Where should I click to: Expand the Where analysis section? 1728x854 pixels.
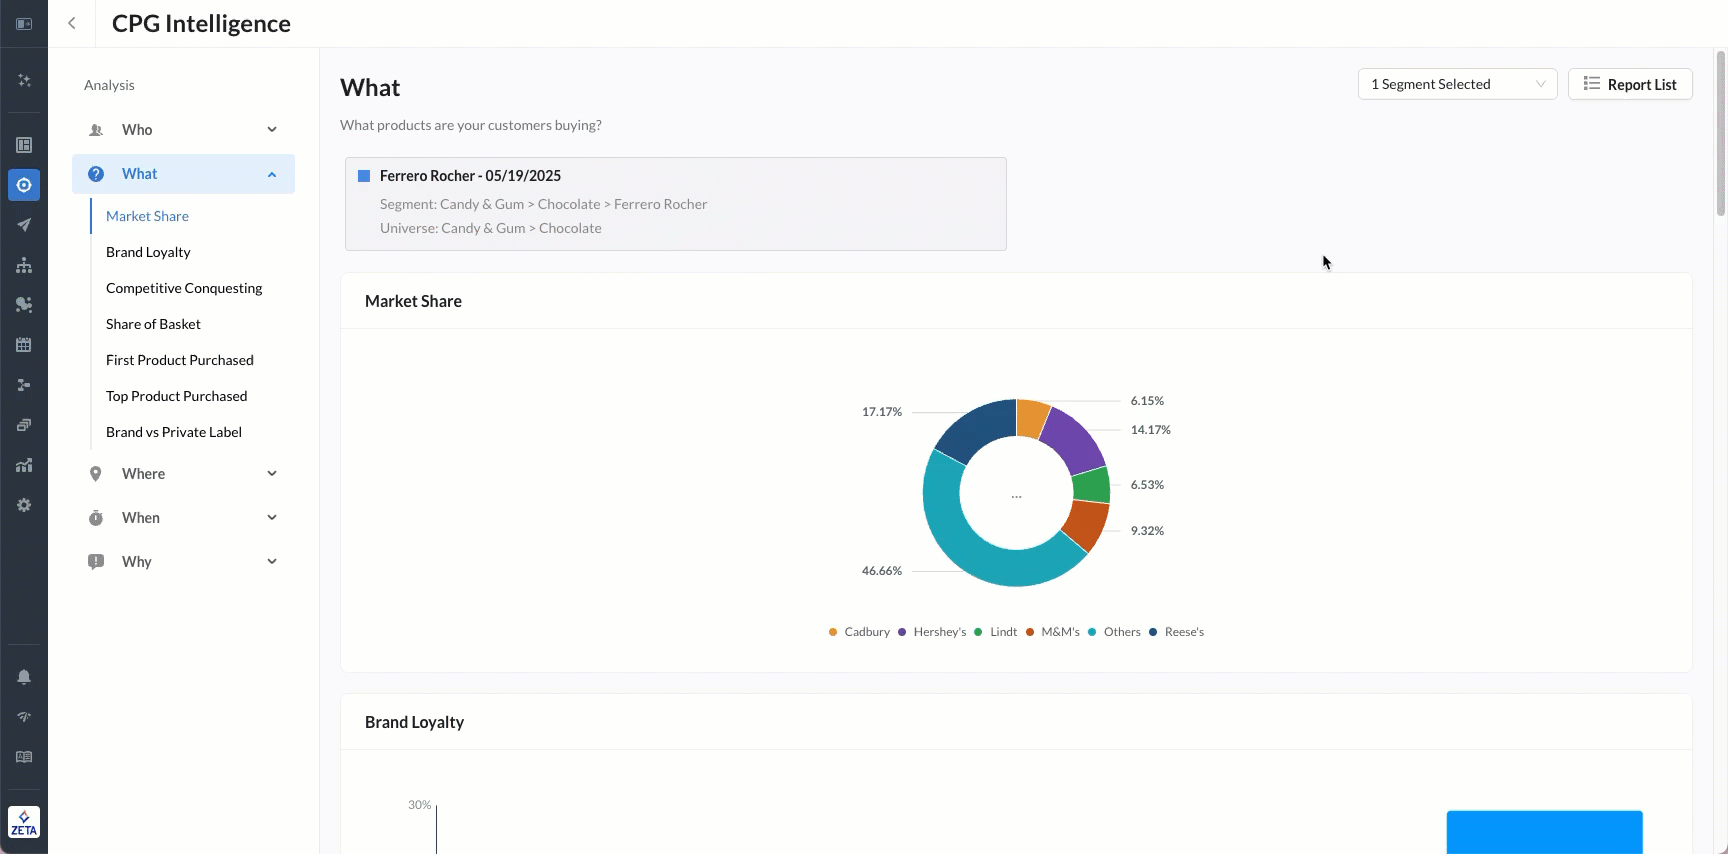point(183,474)
